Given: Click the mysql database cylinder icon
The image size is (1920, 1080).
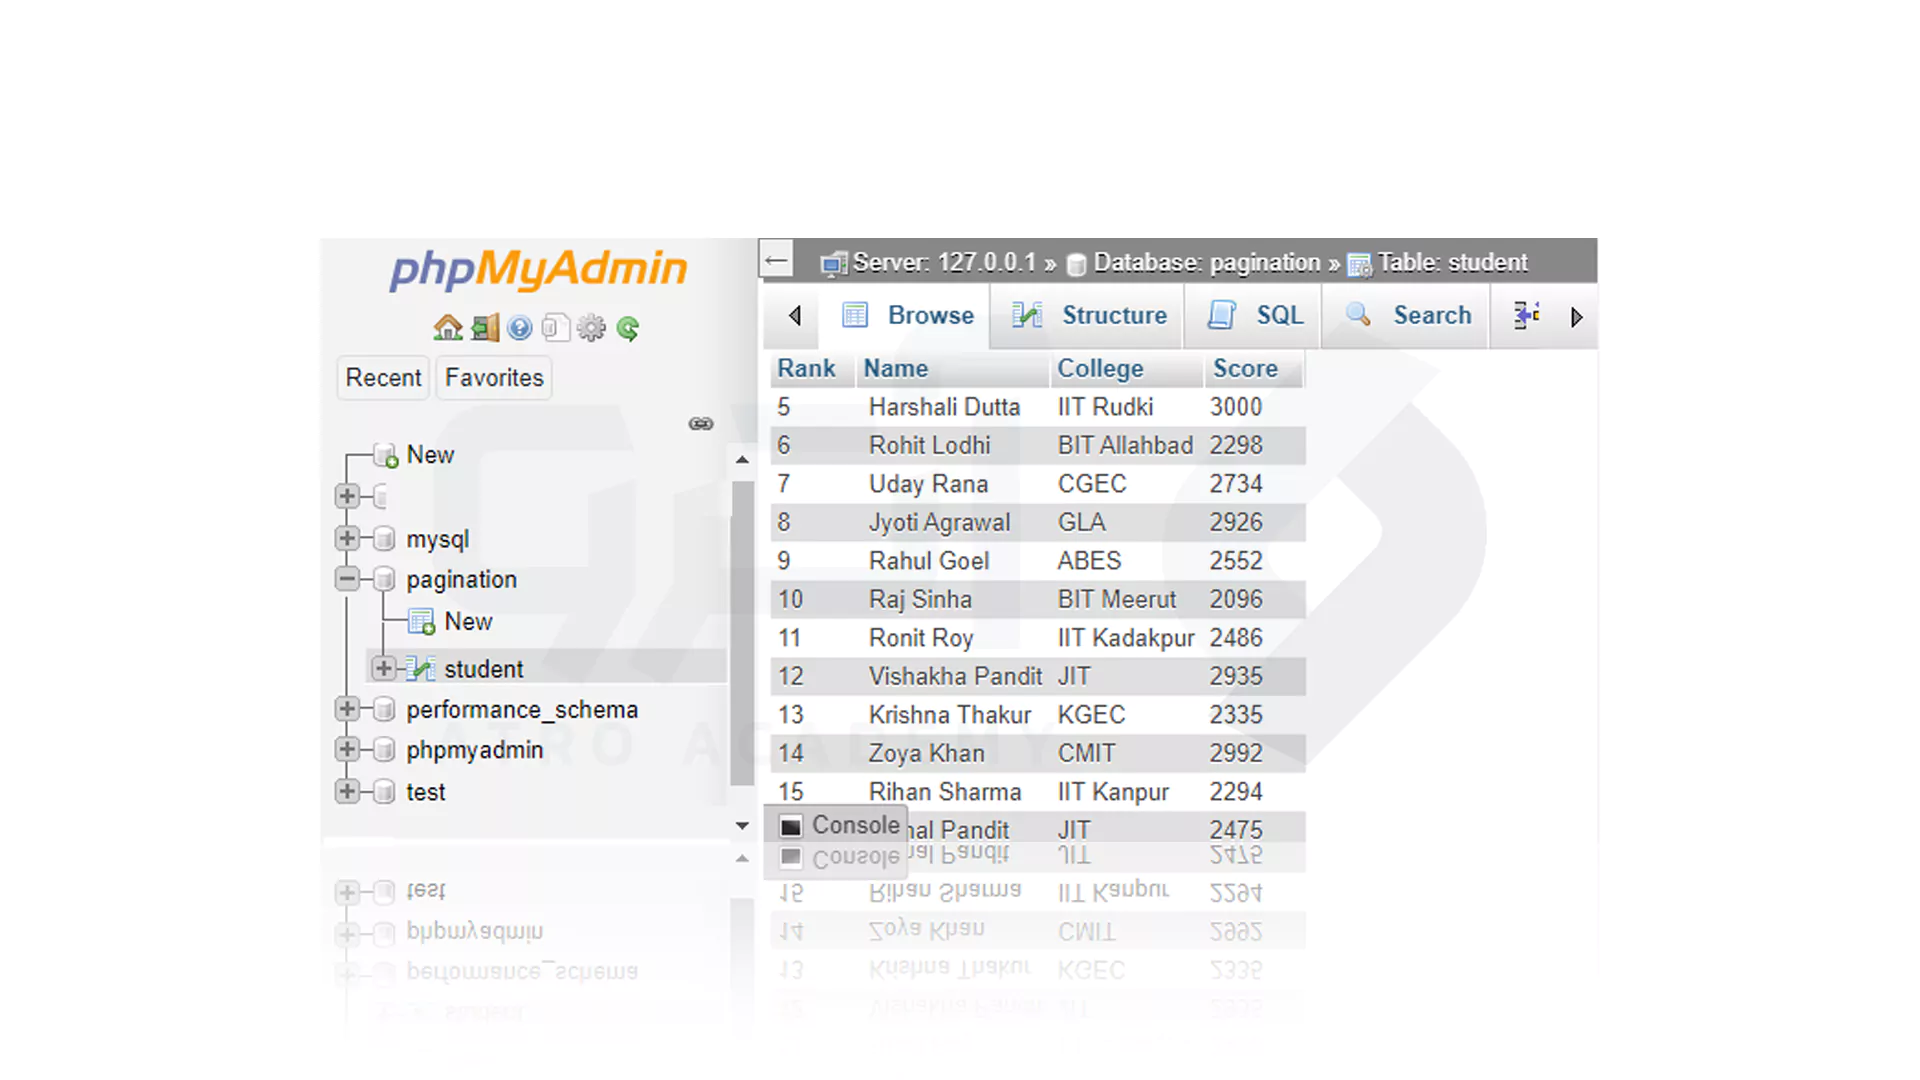Looking at the screenshot, I should pos(384,539).
